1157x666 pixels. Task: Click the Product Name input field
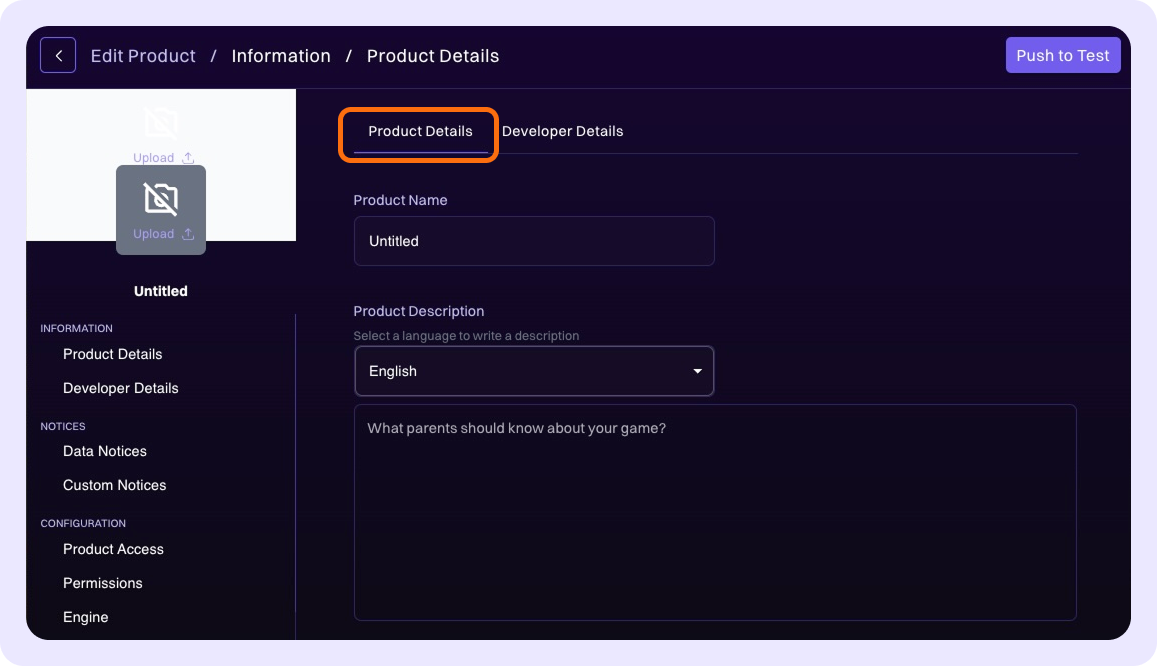[534, 241]
